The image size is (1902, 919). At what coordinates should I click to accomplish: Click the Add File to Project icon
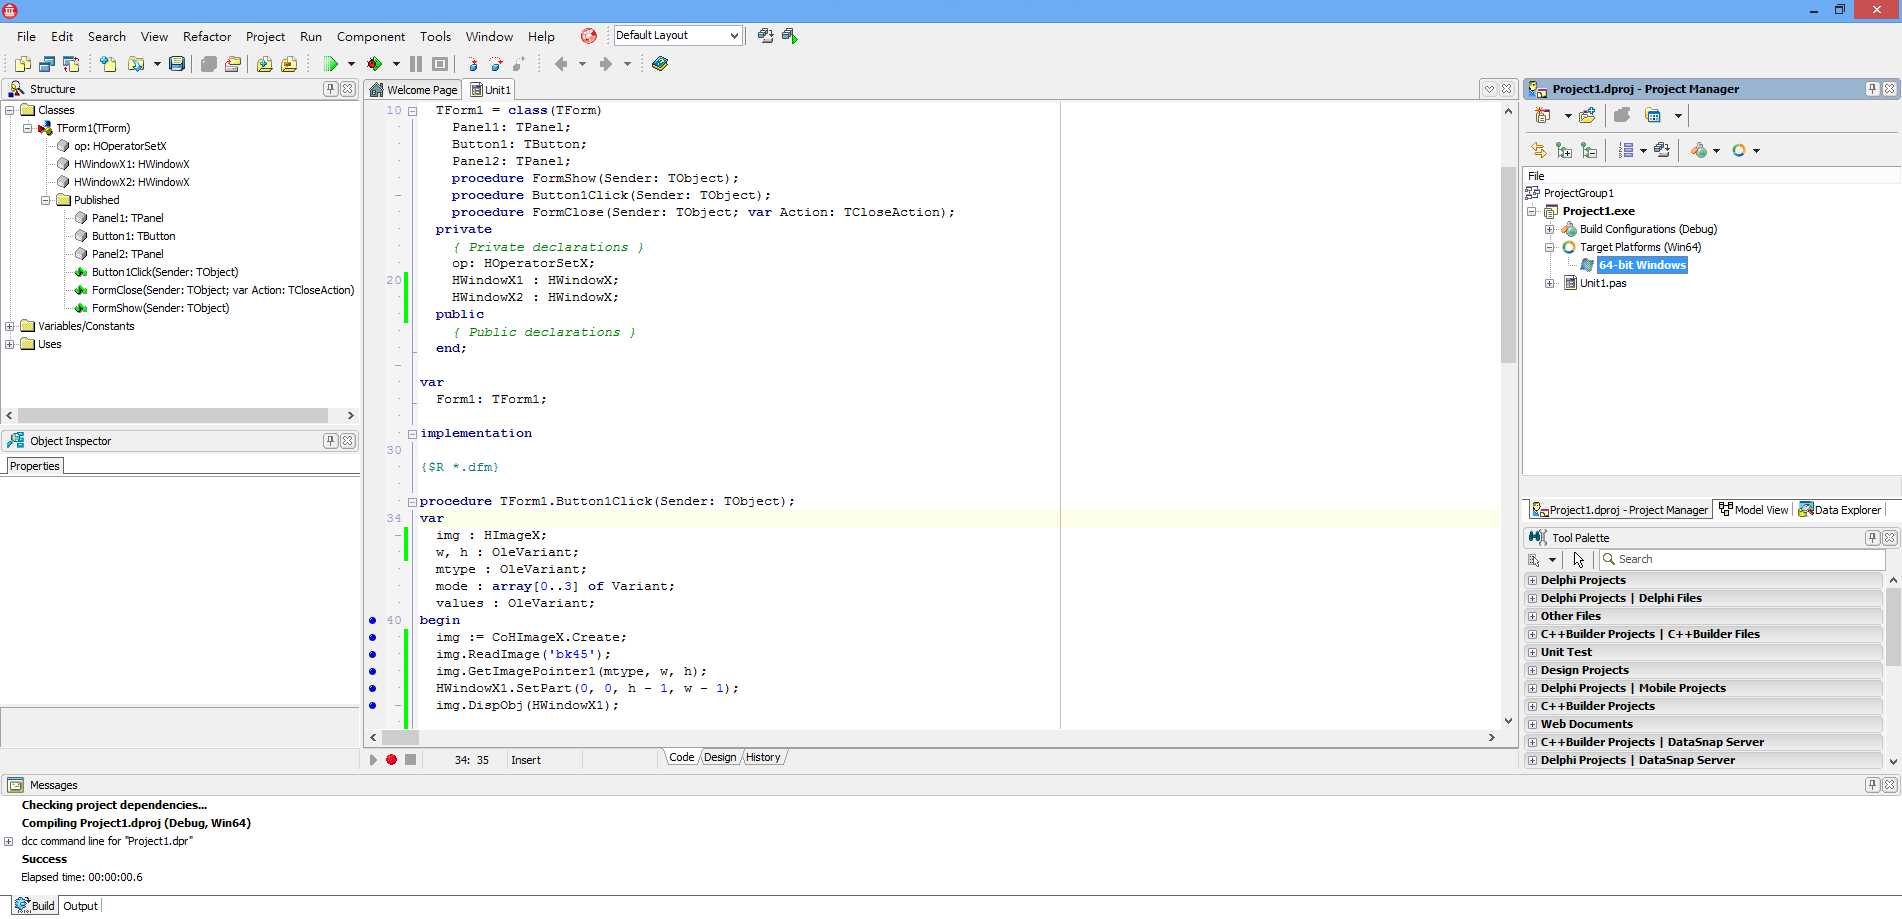pyautogui.click(x=264, y=64)
